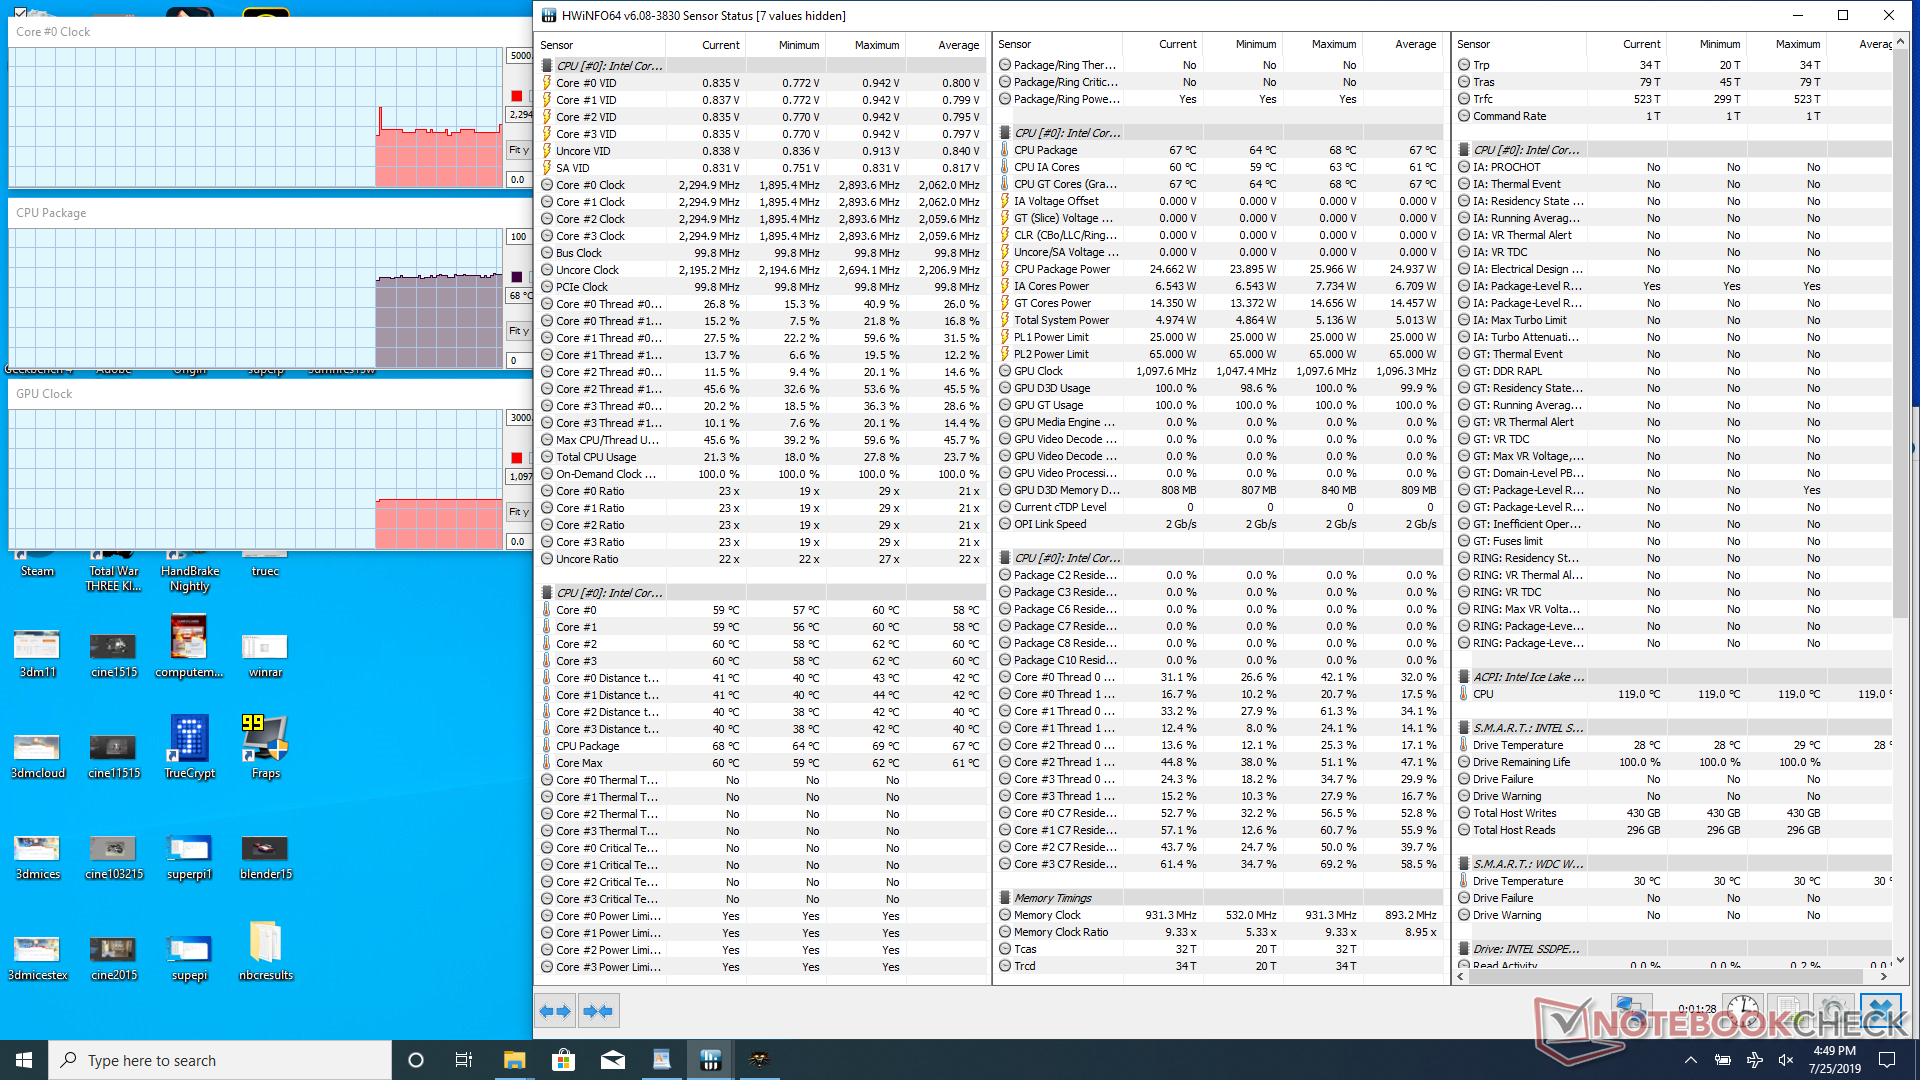Click the logging sheet icon
This screenshot has width=1920, height=1080.
point(1789,1010)
